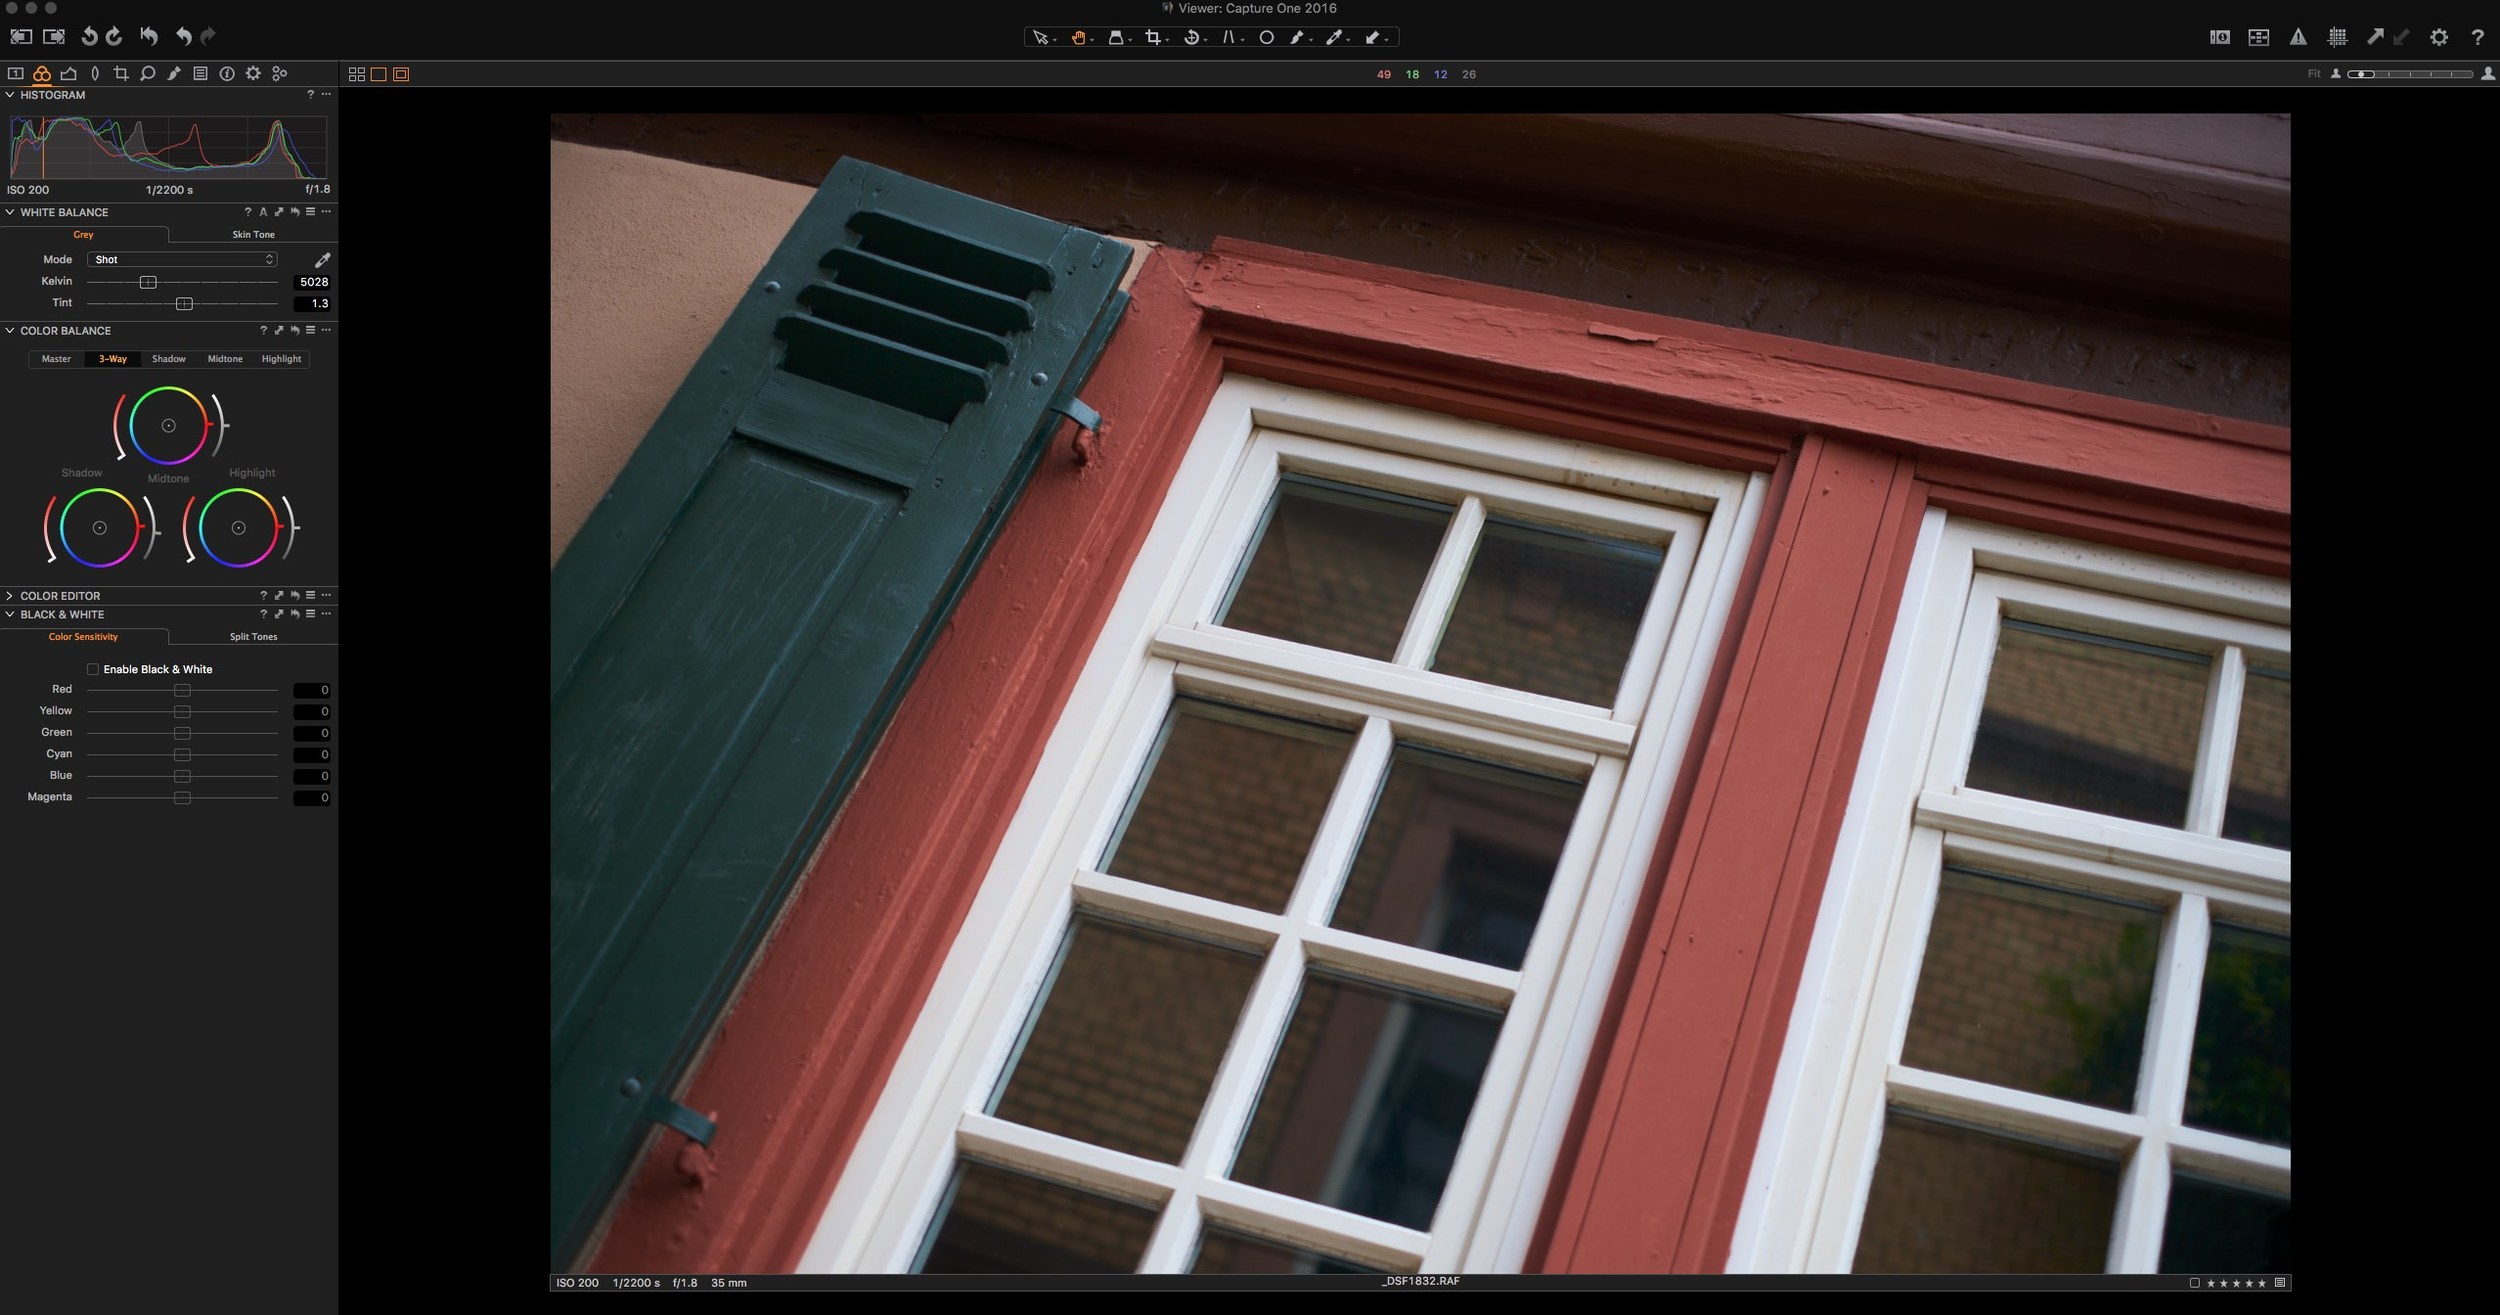Select the Loupe tool in cursor toolbar

[x=1115, y=38]
